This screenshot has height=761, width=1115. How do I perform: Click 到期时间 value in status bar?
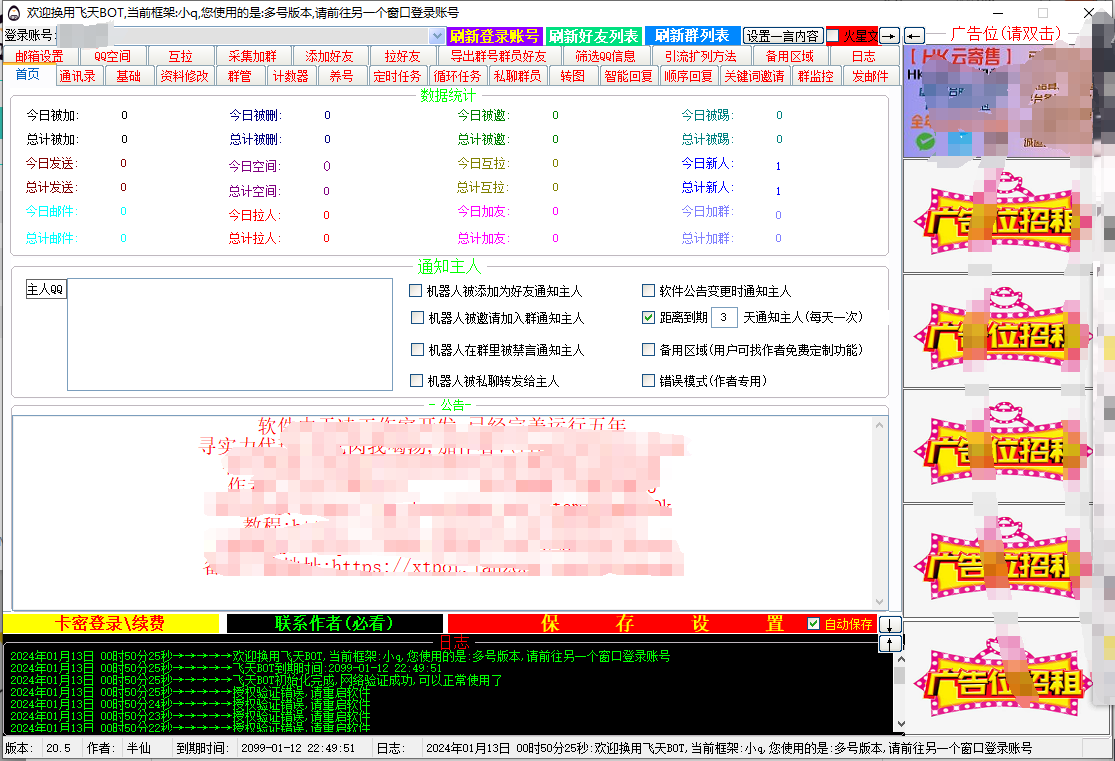tap(298, 748)
